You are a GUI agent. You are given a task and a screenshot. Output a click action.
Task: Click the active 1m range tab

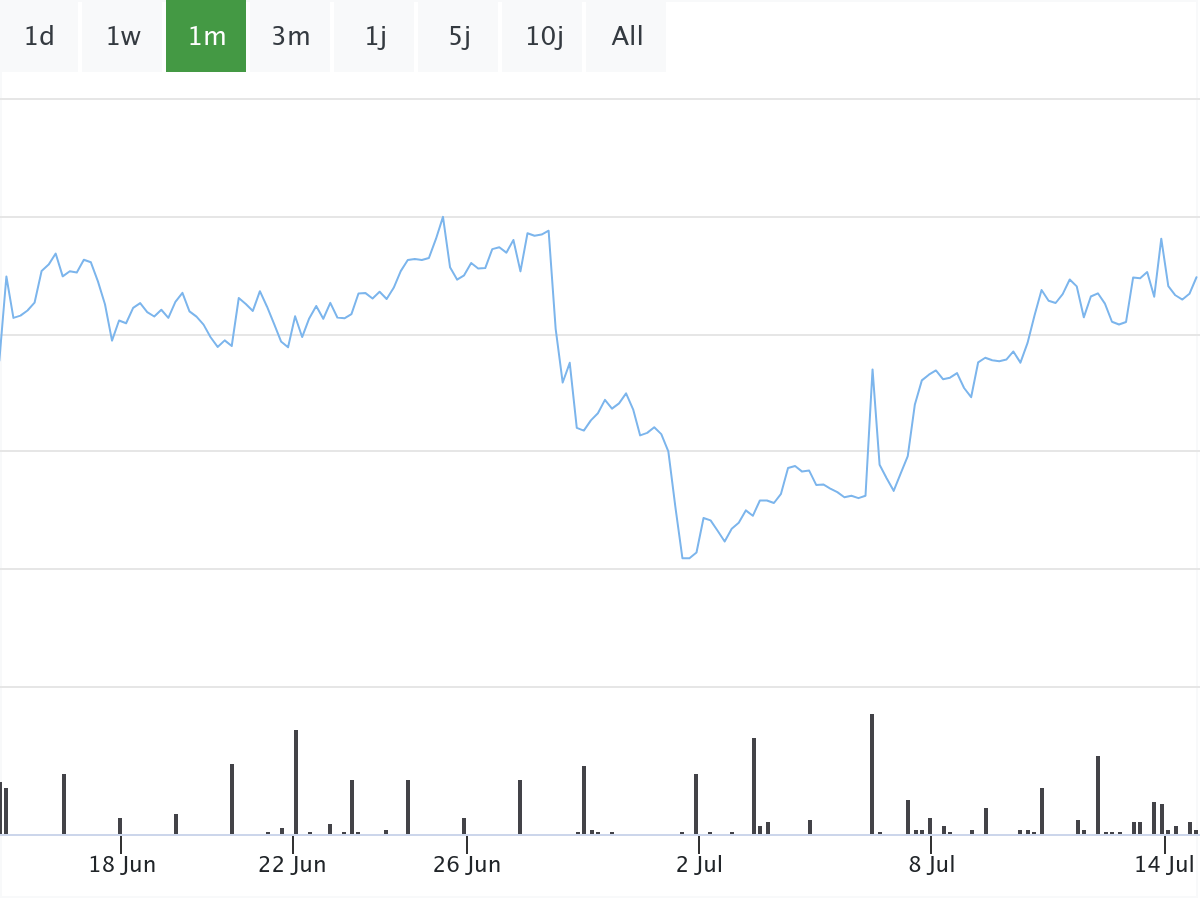click(x=206, y=37)
